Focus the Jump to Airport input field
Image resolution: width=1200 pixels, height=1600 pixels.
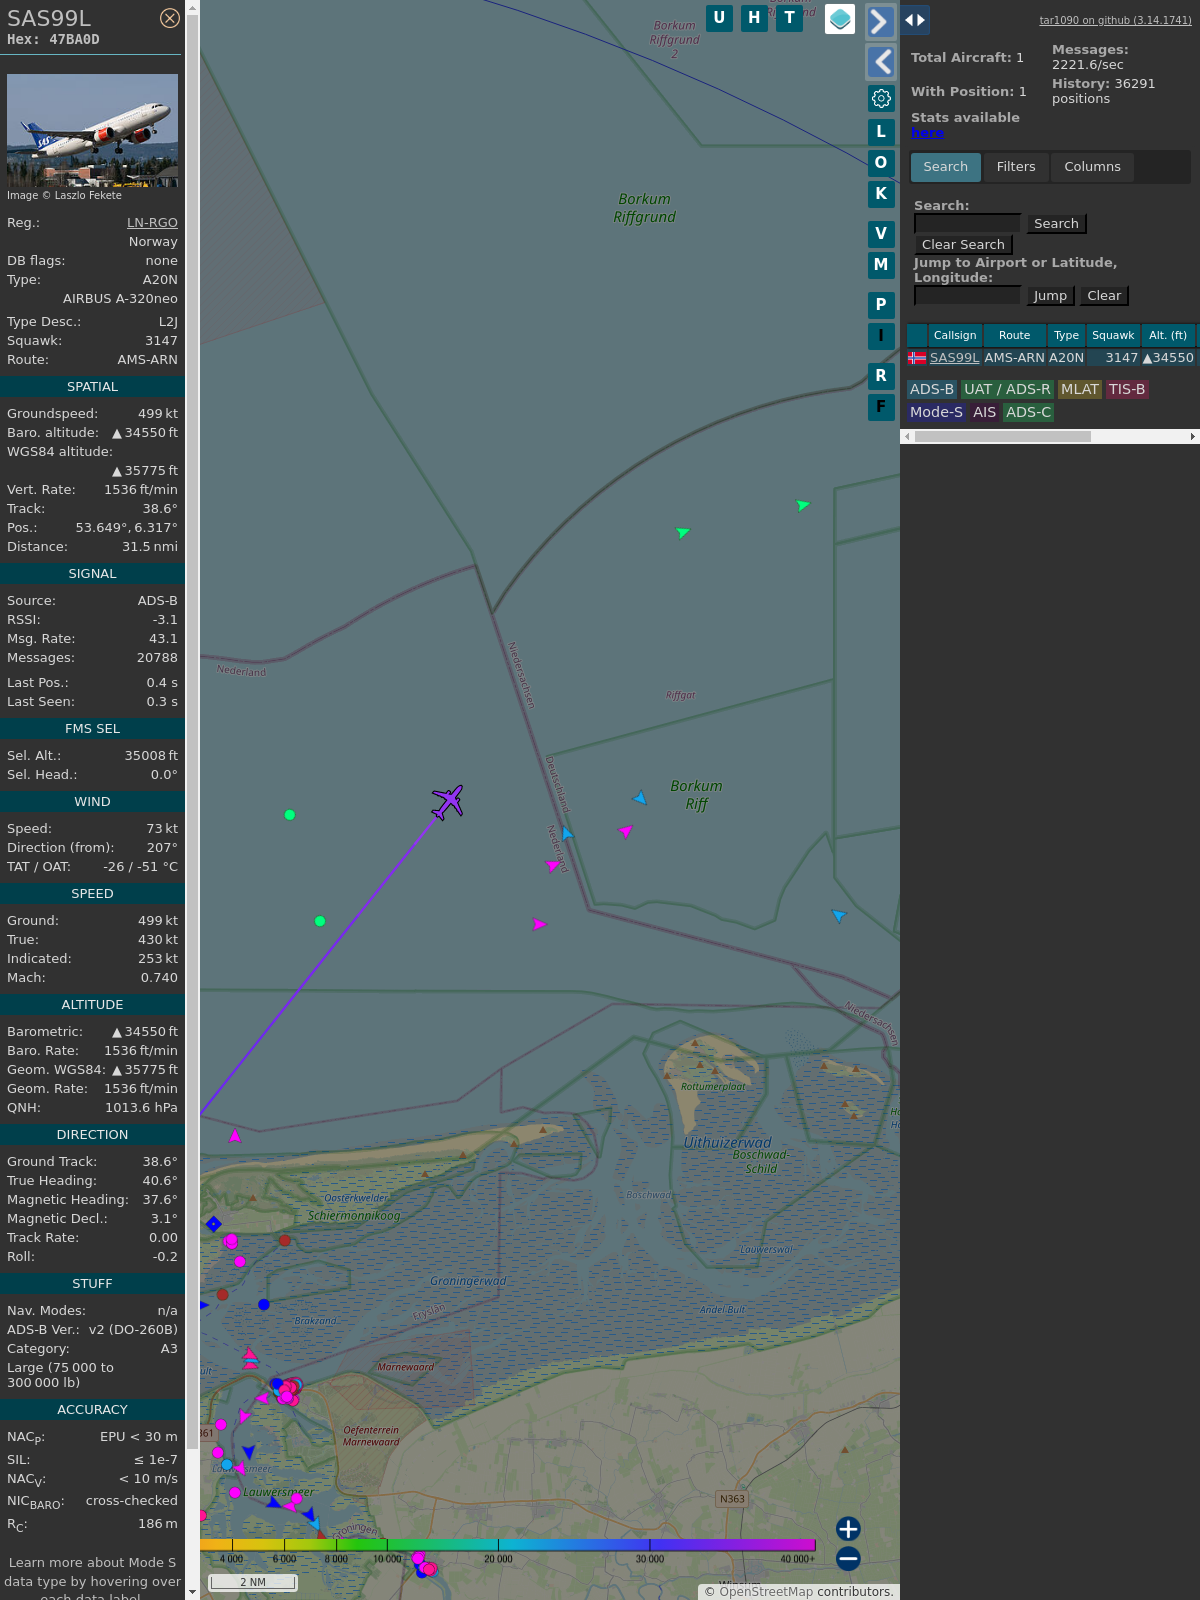tap(967, 296)
